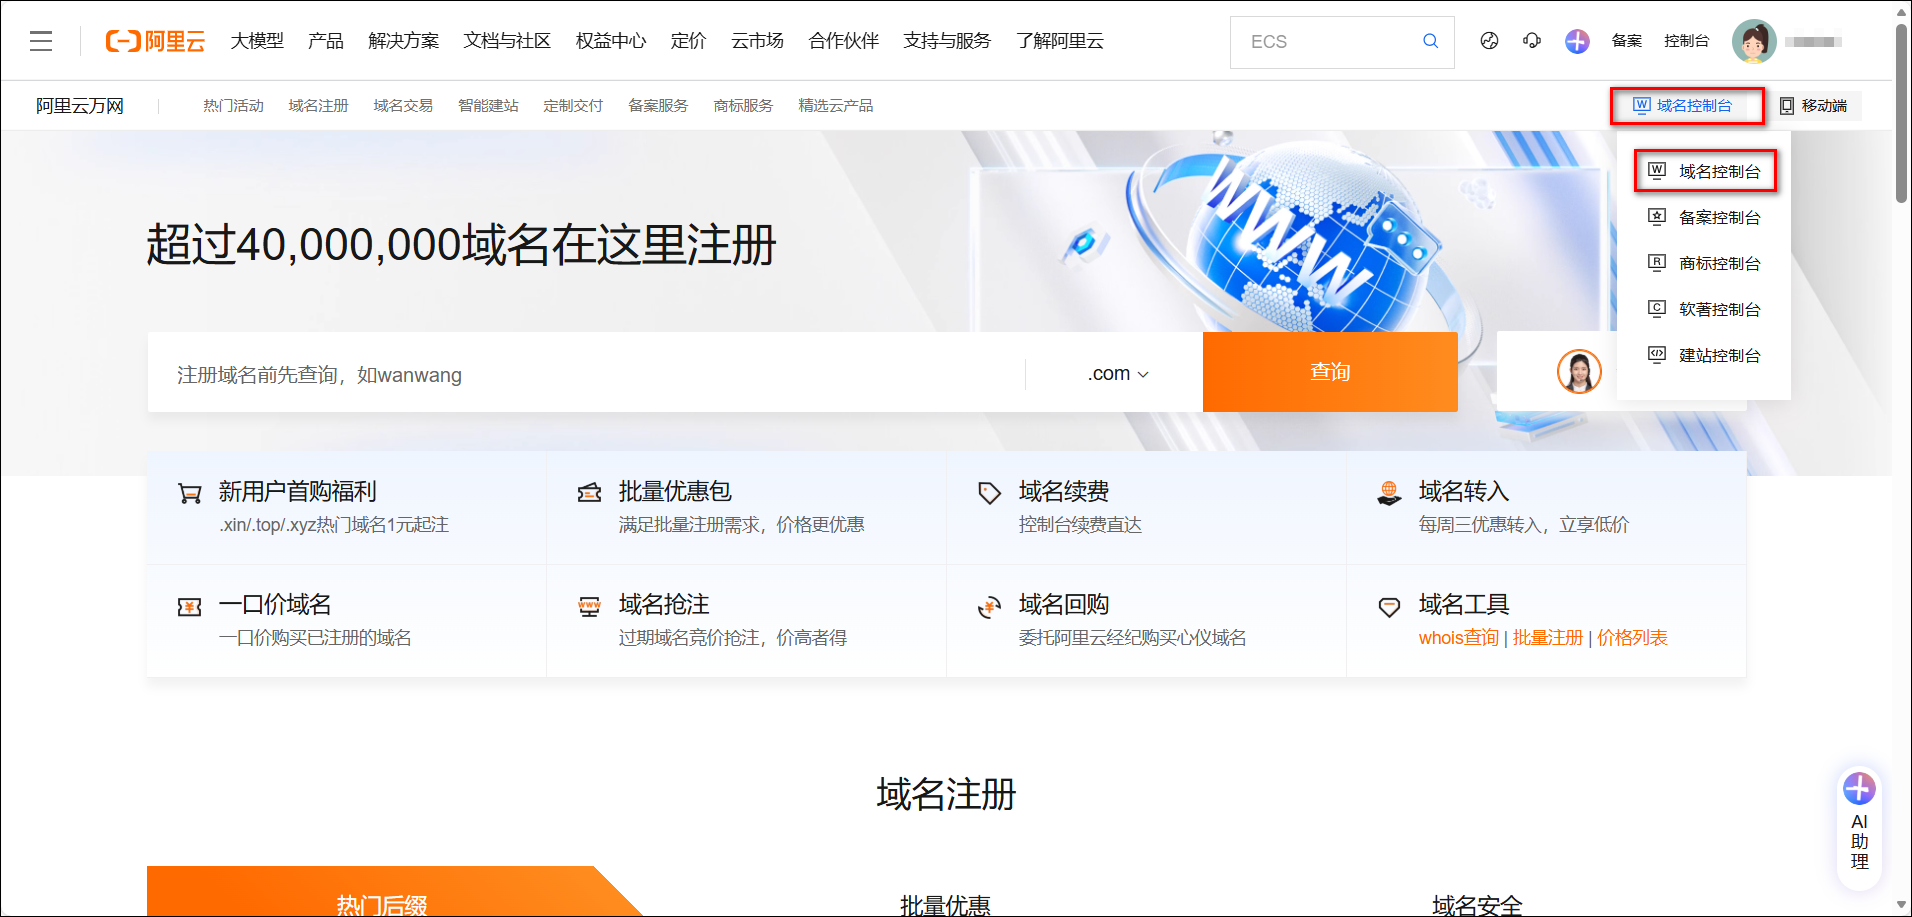This screenshot has width=1912, height=917.
Task: Open the hamburger menu icon
Action: pos(41,41)
